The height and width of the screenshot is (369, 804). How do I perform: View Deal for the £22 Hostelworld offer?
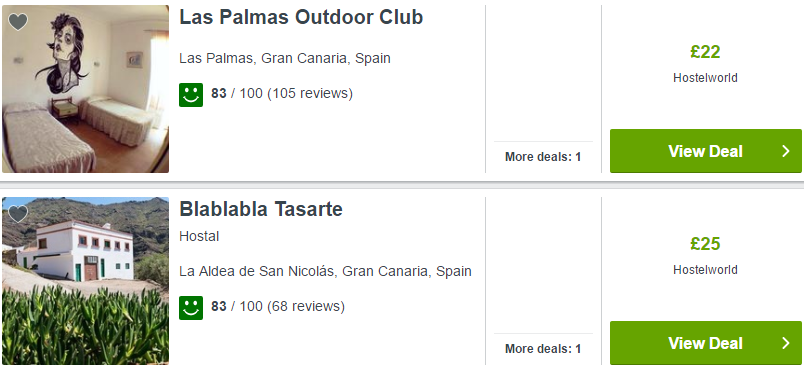[x=706, y=151]
